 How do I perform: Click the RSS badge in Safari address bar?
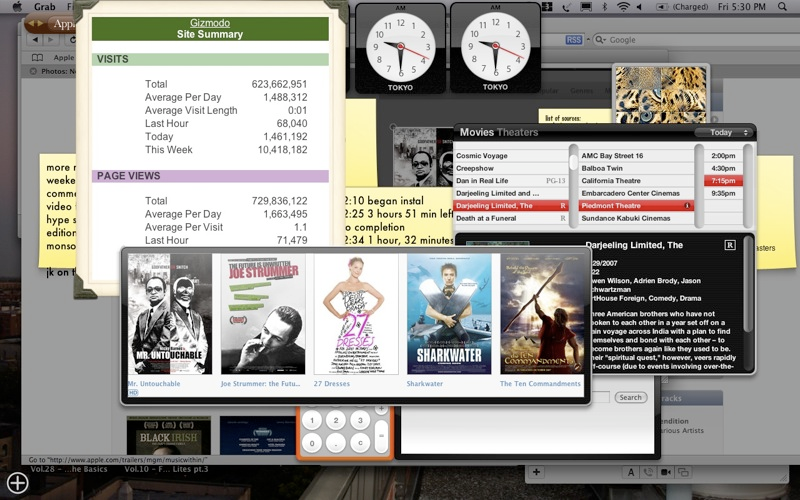point(574,40)
